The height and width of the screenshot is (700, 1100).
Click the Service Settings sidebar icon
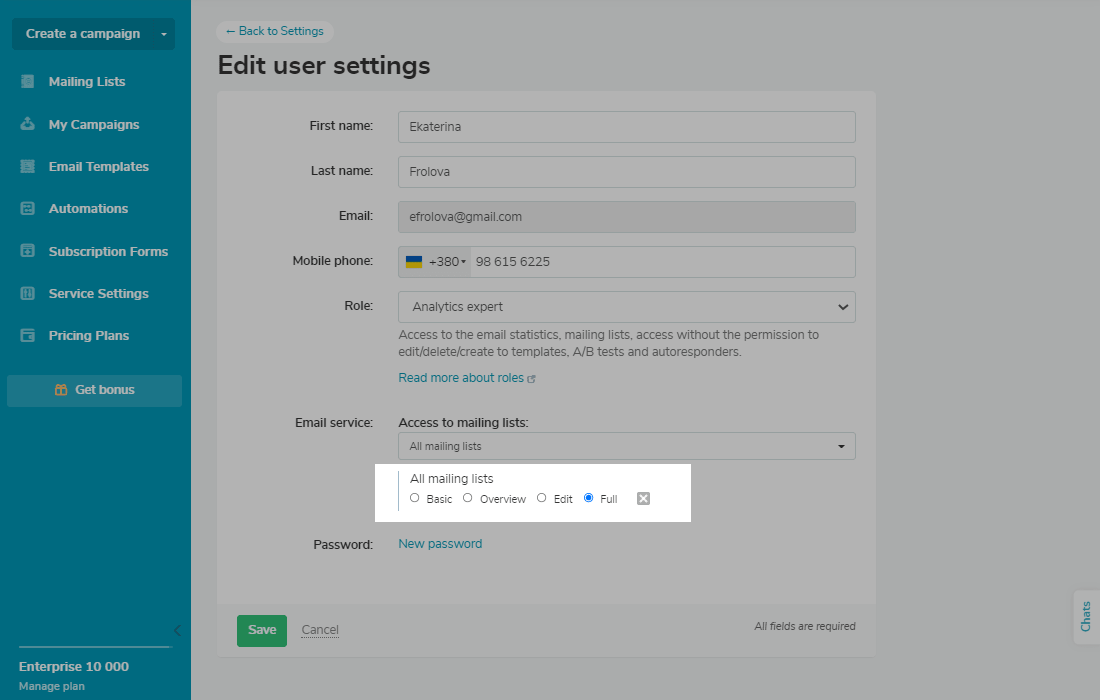click(x=27, y=293)
